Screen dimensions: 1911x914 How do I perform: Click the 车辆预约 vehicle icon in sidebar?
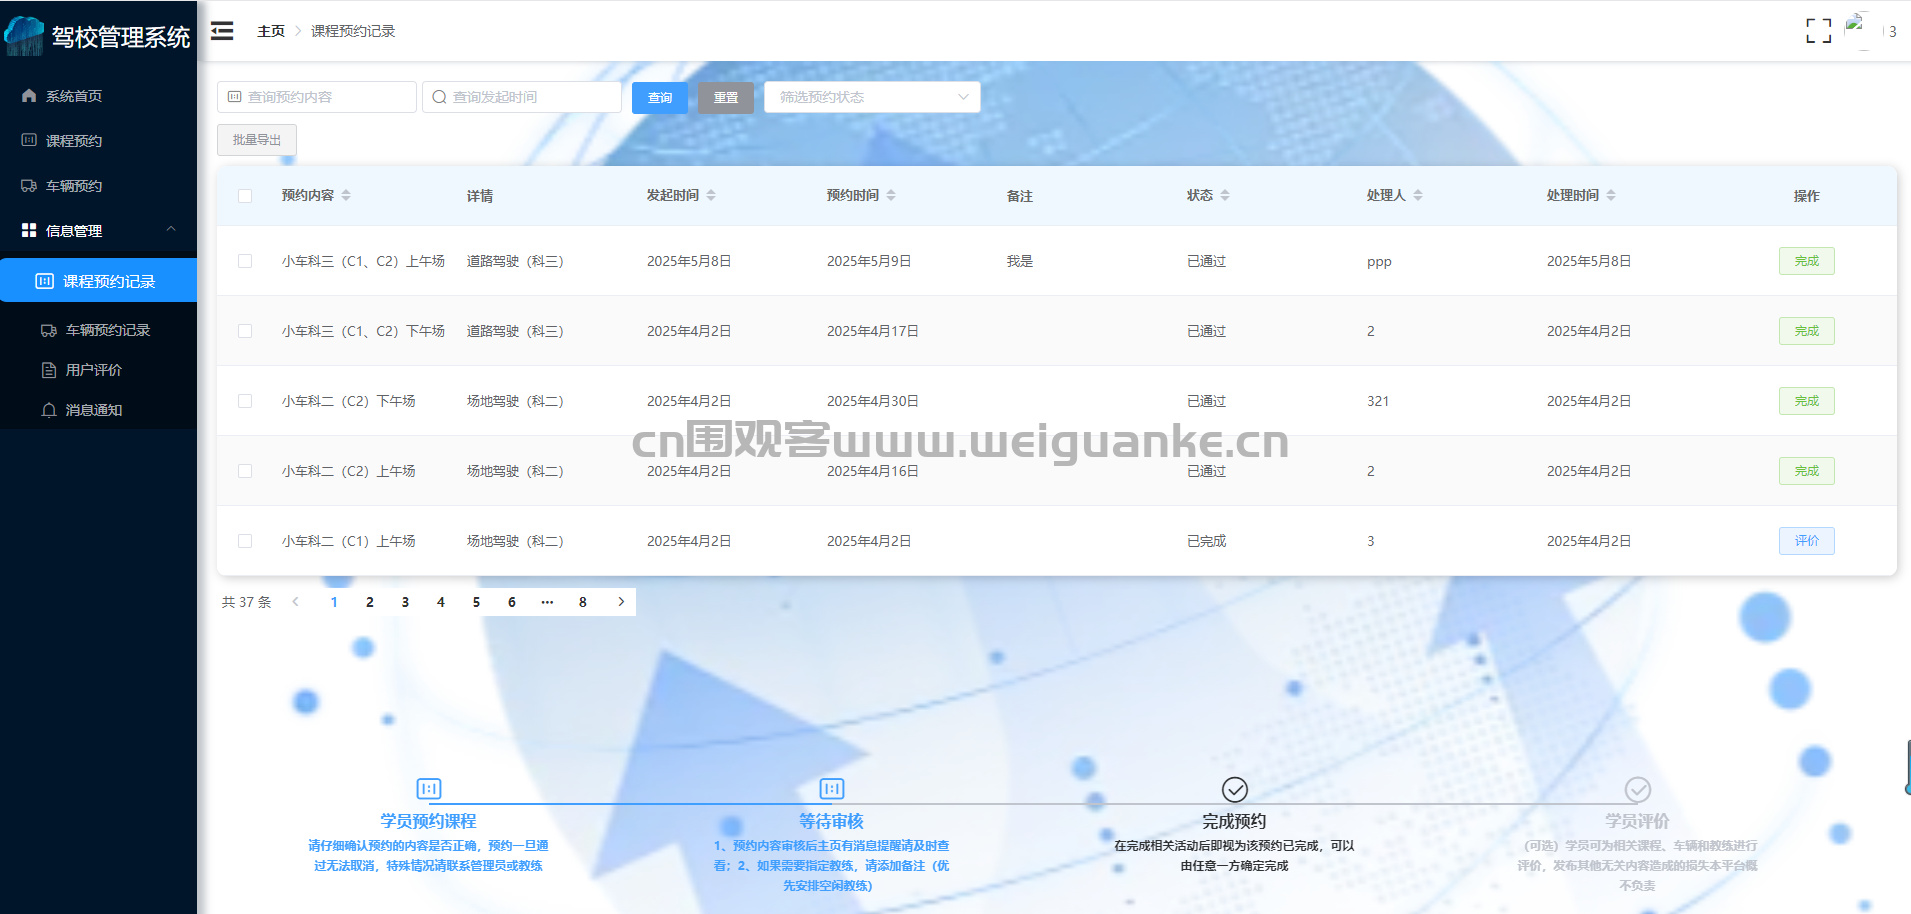(x=28, y=185)
